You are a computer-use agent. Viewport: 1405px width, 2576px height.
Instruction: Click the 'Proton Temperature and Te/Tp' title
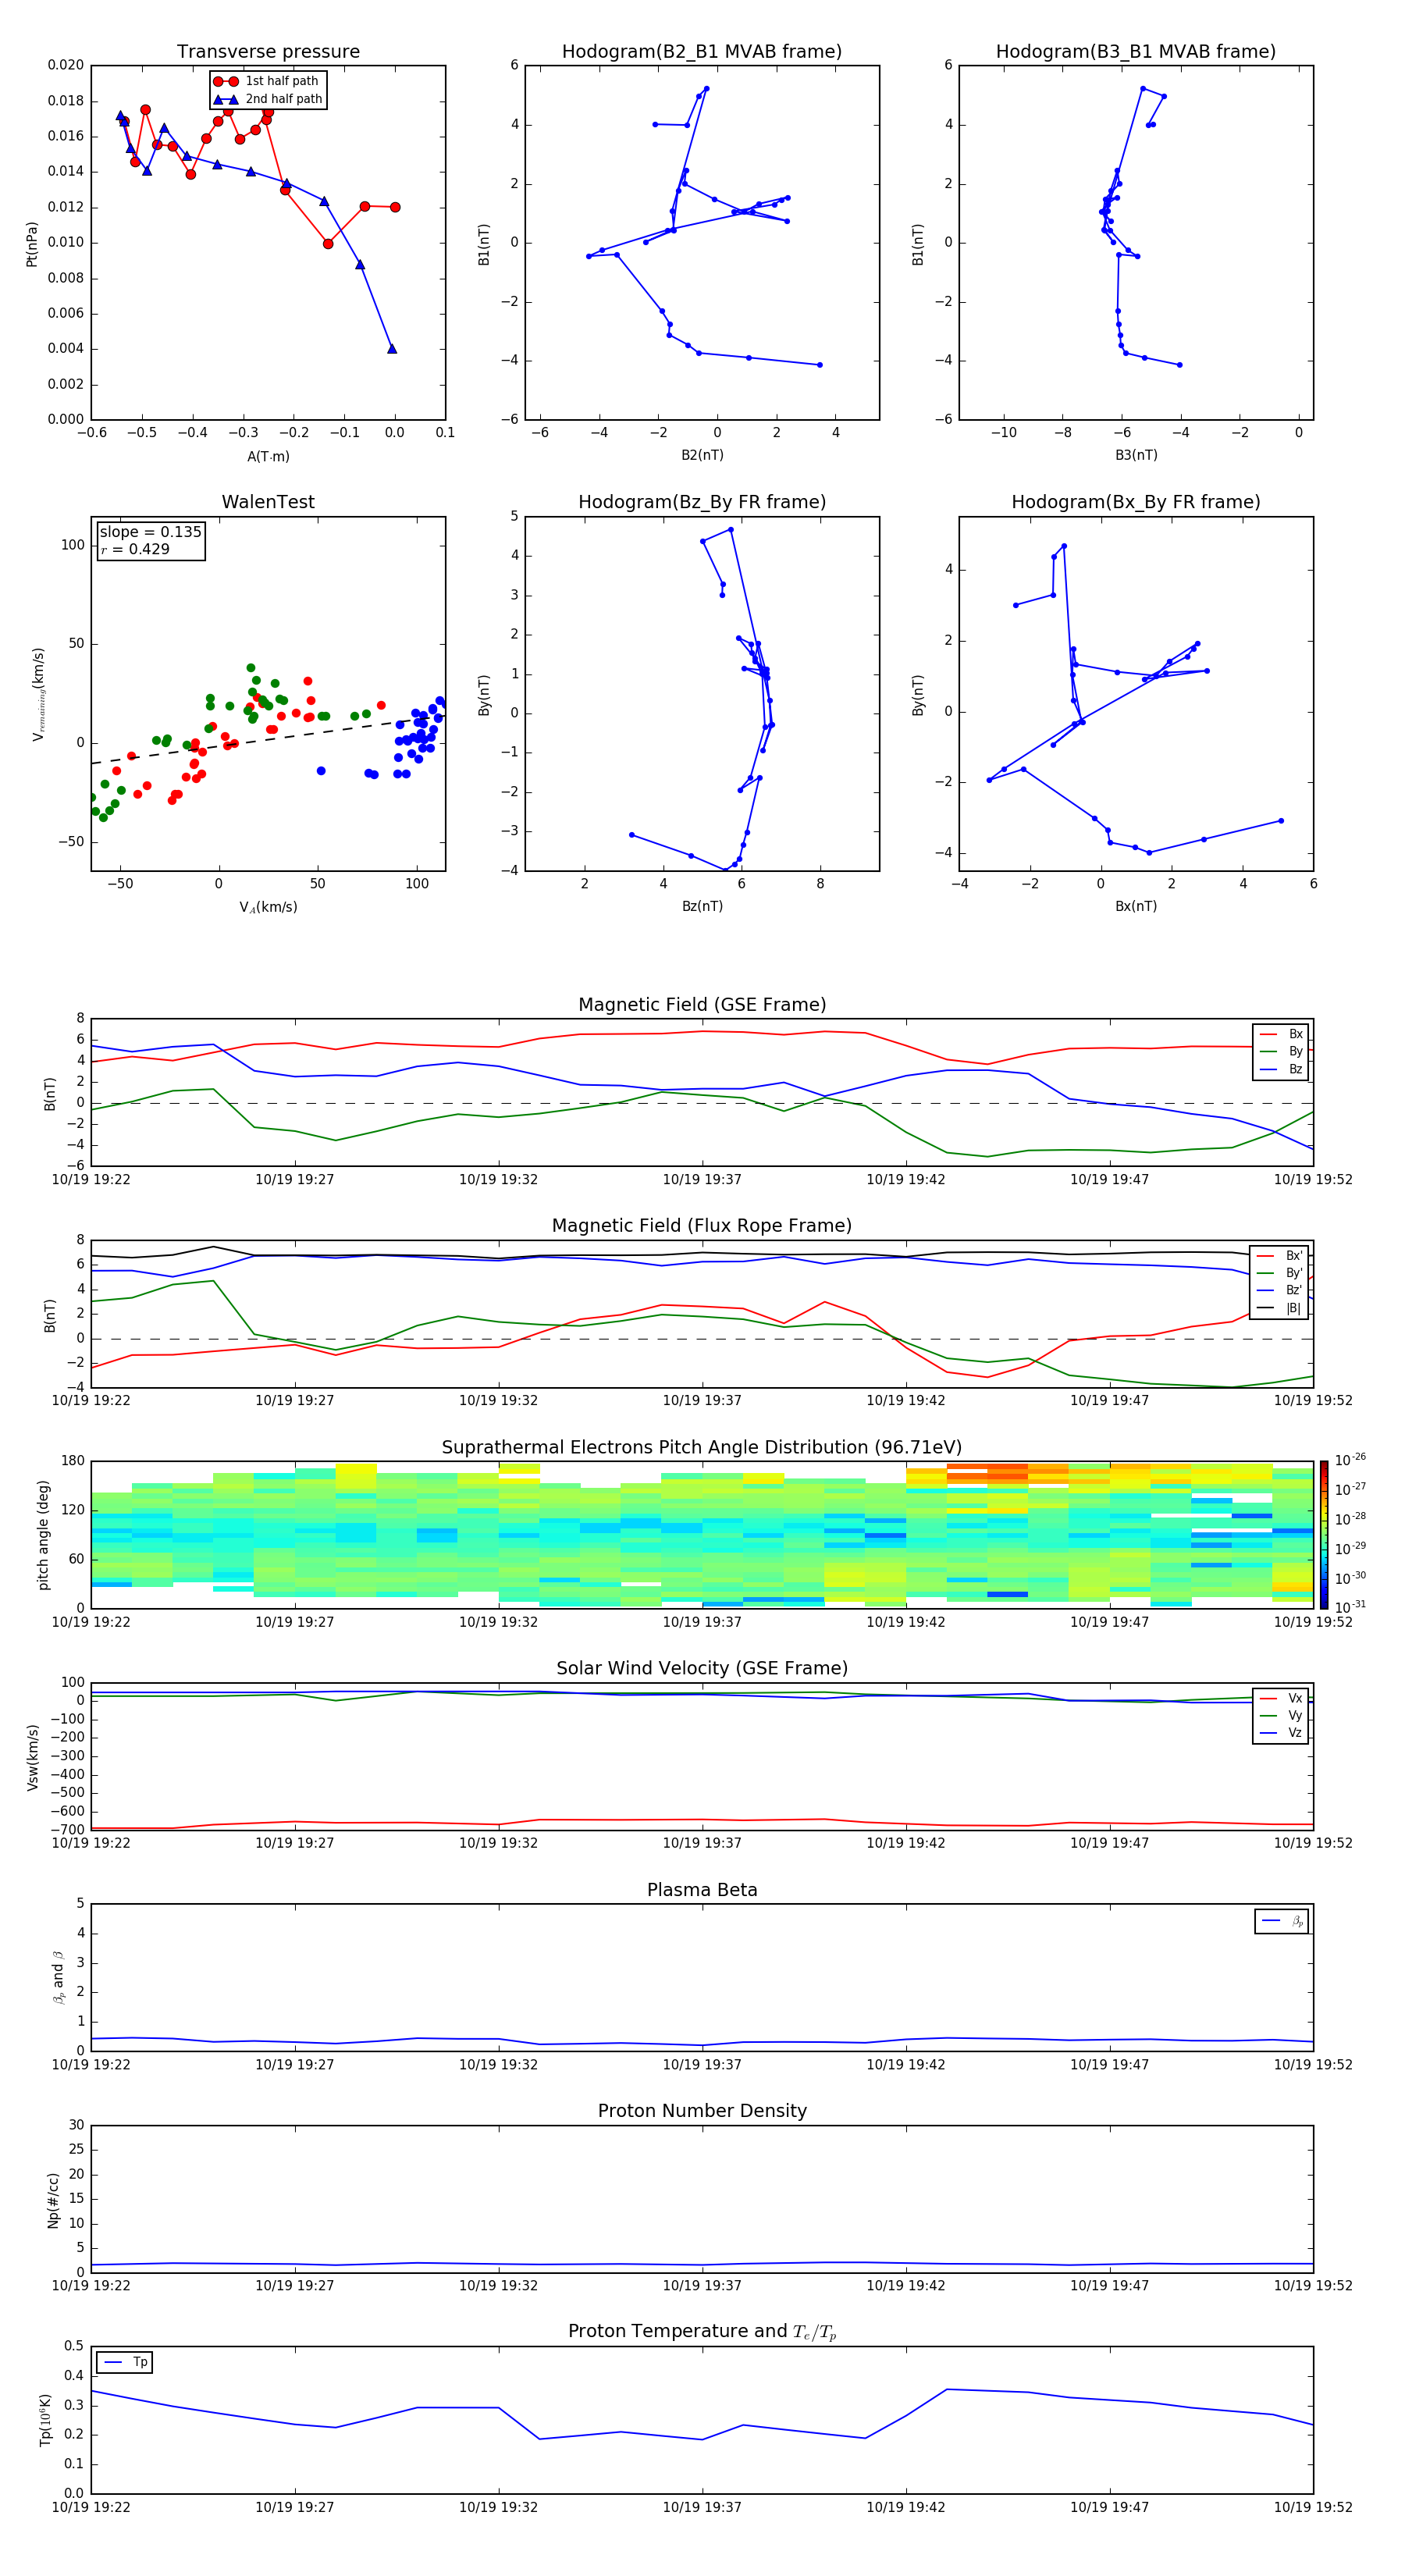(702, 2332)
